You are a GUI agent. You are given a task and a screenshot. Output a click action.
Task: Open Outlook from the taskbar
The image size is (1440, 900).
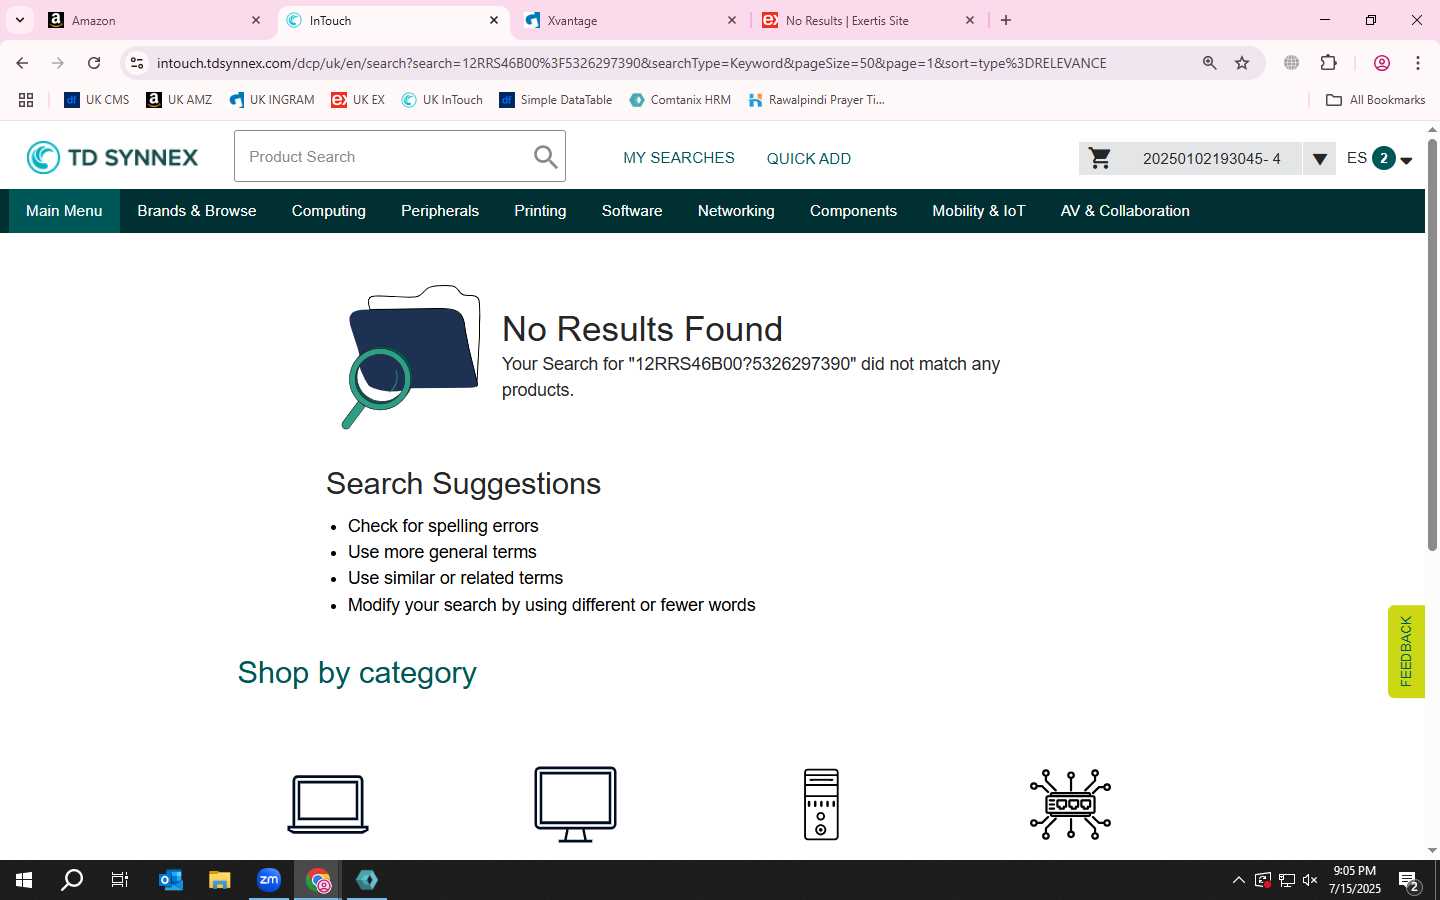pos(171,880)
